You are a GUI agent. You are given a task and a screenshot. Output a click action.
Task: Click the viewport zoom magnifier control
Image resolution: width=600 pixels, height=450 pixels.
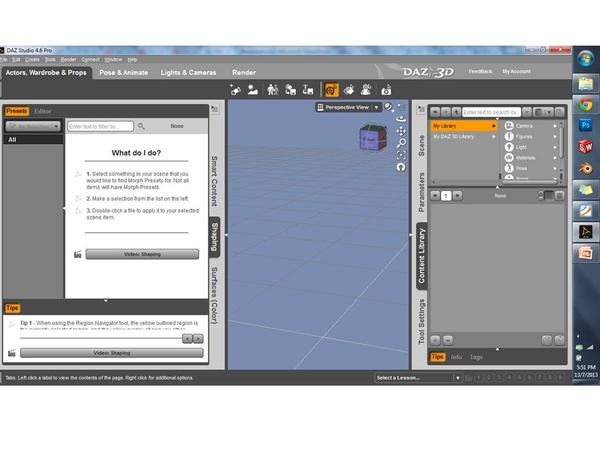click(x=401, y=143)
